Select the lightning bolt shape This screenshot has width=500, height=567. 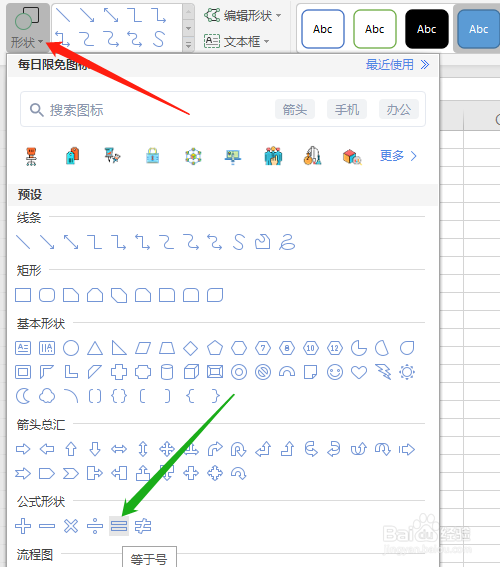click(x=383, y=372)
